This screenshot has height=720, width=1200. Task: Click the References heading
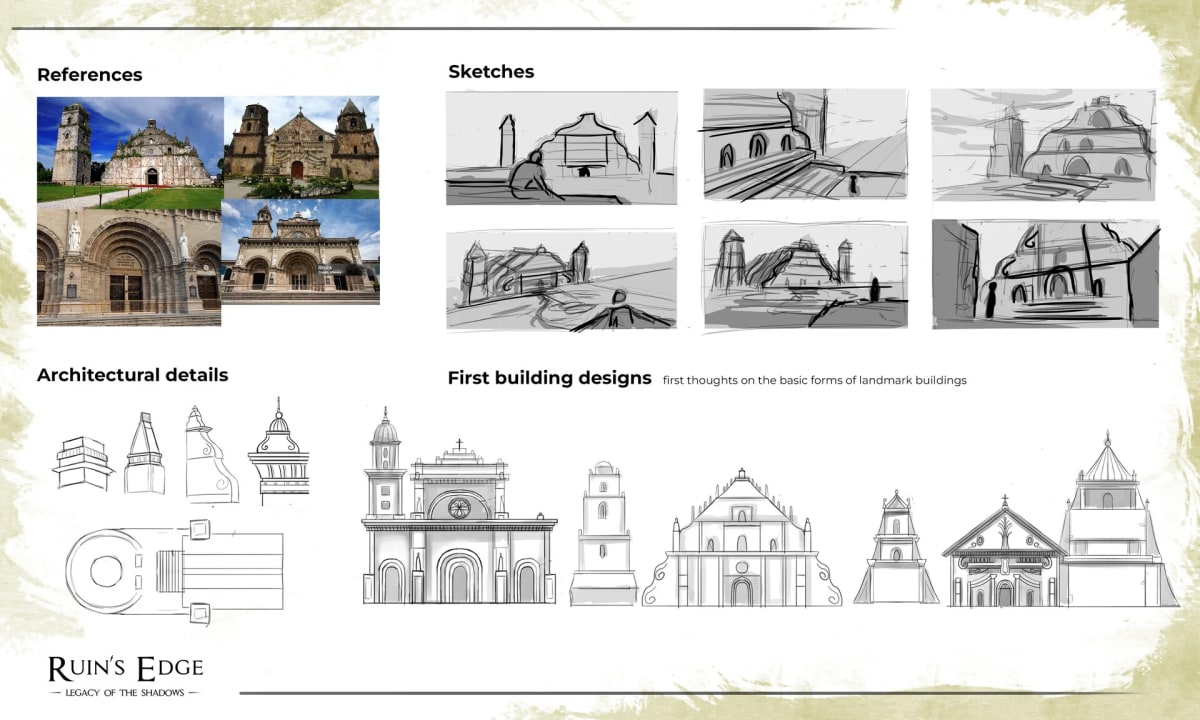click(x=90, y=75)
